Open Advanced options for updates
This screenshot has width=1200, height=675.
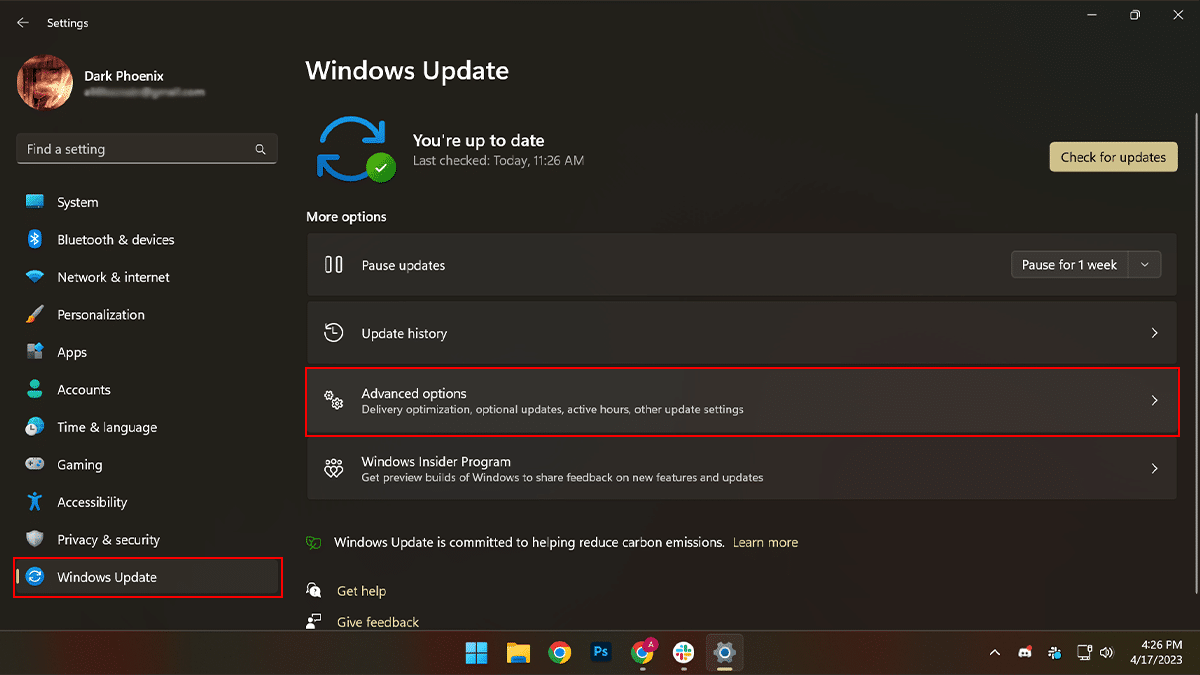pos(741,400)
